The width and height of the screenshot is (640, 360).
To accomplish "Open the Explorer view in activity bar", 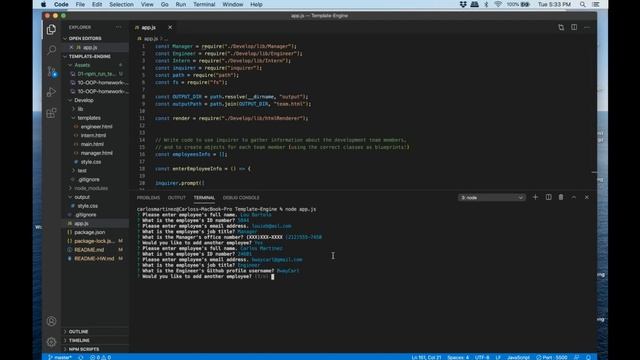I will pyautogui.click(x=51, y=29).
